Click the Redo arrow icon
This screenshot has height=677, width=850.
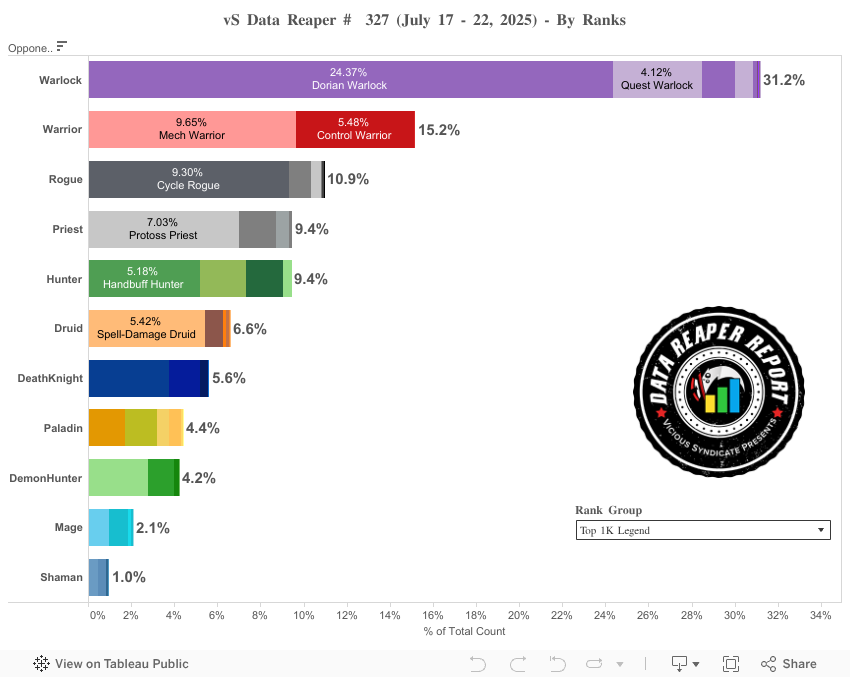point(518,664)
